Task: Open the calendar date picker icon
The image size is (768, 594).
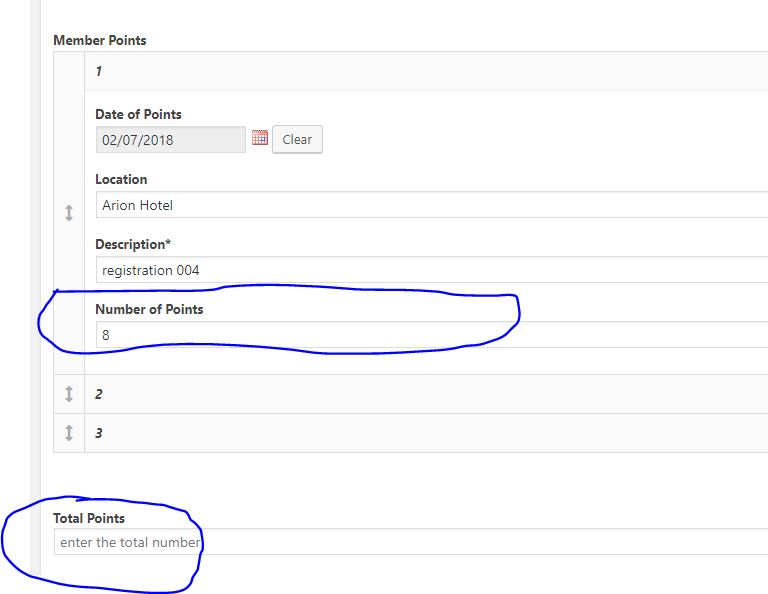Action: [260, 138]
